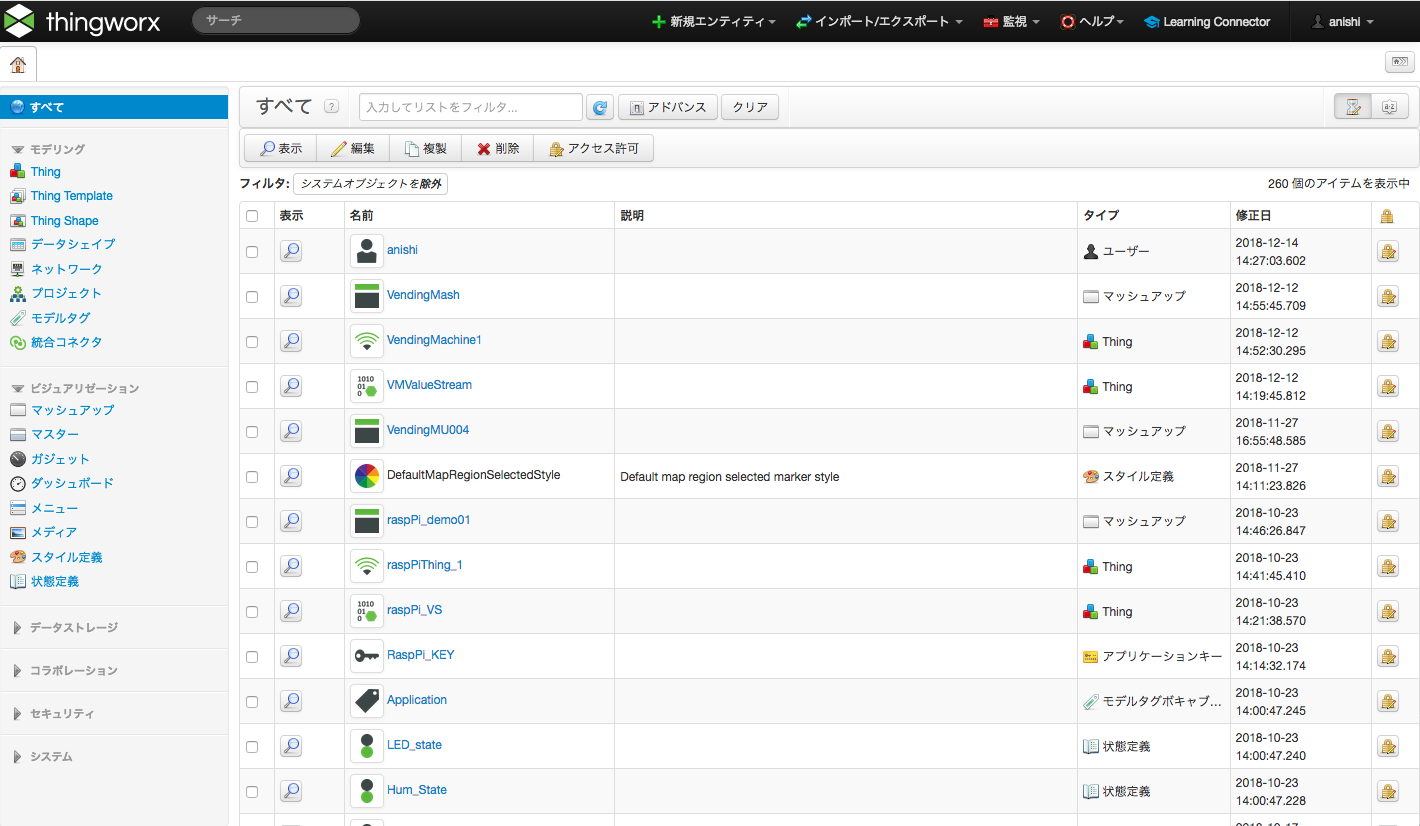Check the raspPi_demo01 row checkbox

click(x=252, y=522)
